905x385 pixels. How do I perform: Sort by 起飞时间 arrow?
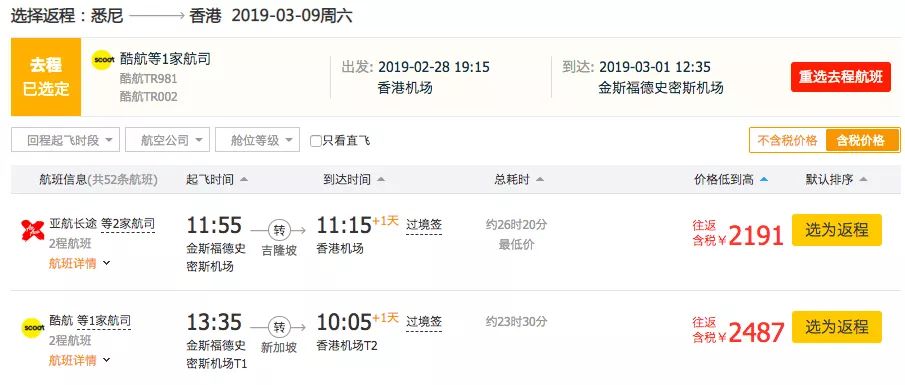pyautogui.click(x=244, y=180)
